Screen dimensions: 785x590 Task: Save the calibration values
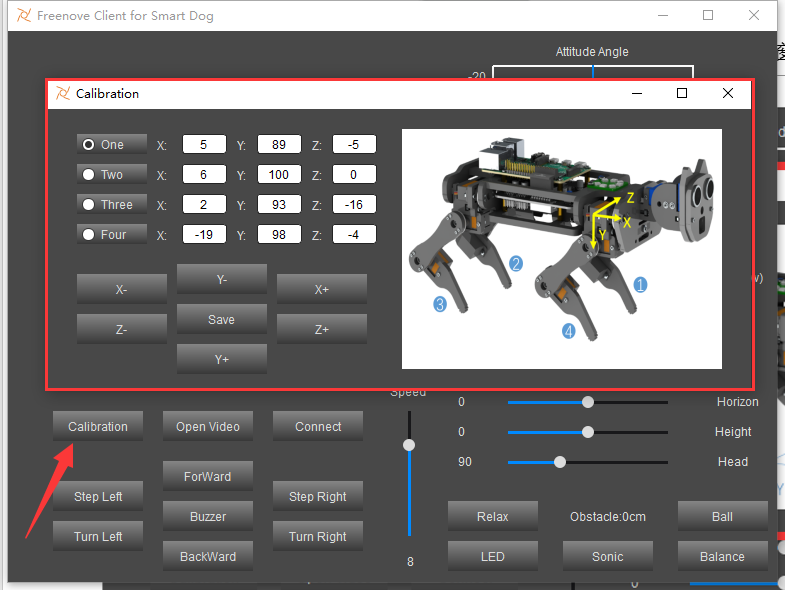(222, 319)
